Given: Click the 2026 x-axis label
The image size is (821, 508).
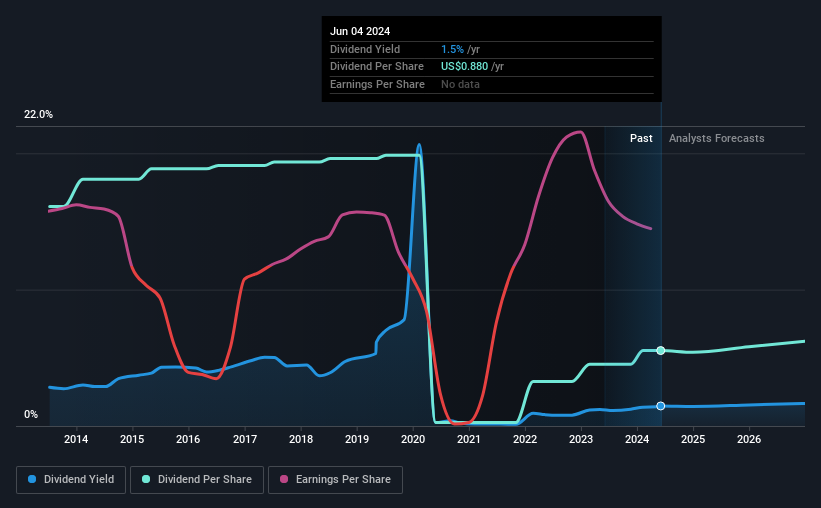Looking at the screenshot, I should [749, 439].
